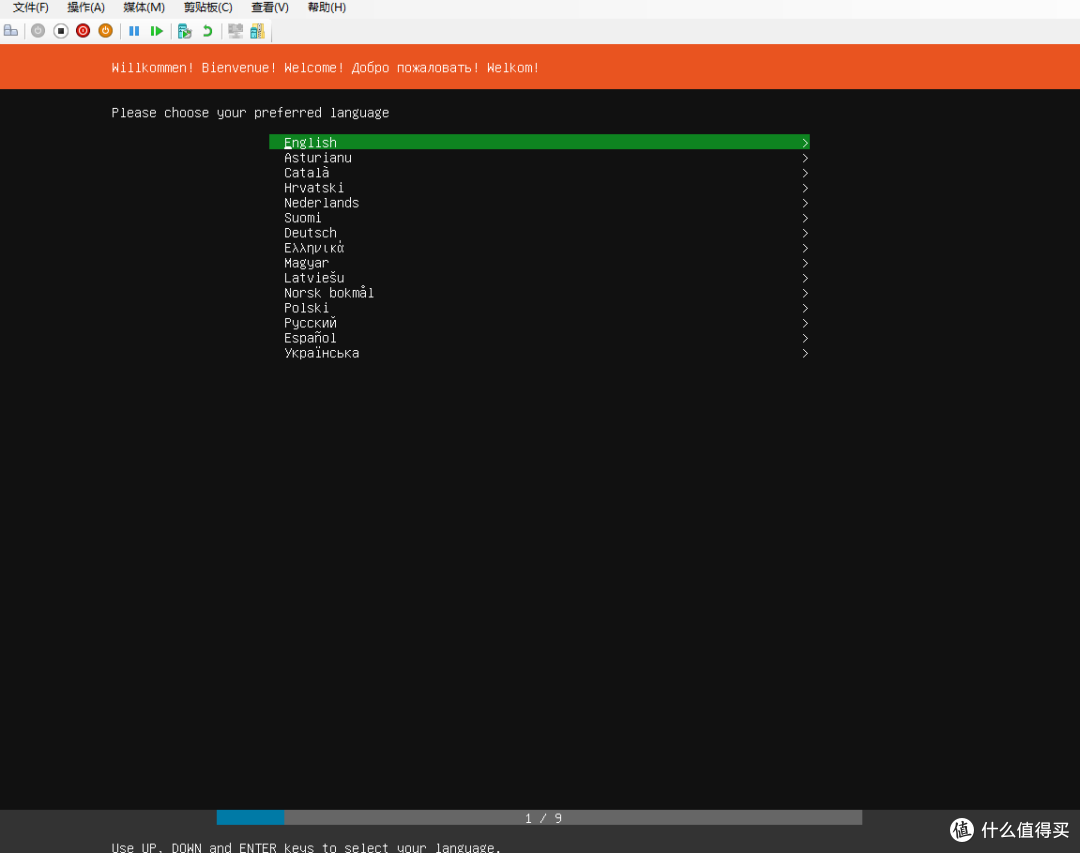Expand the Українська row chevron
Viewport: 1080px width, 853px height.
[x=804, y=353]
